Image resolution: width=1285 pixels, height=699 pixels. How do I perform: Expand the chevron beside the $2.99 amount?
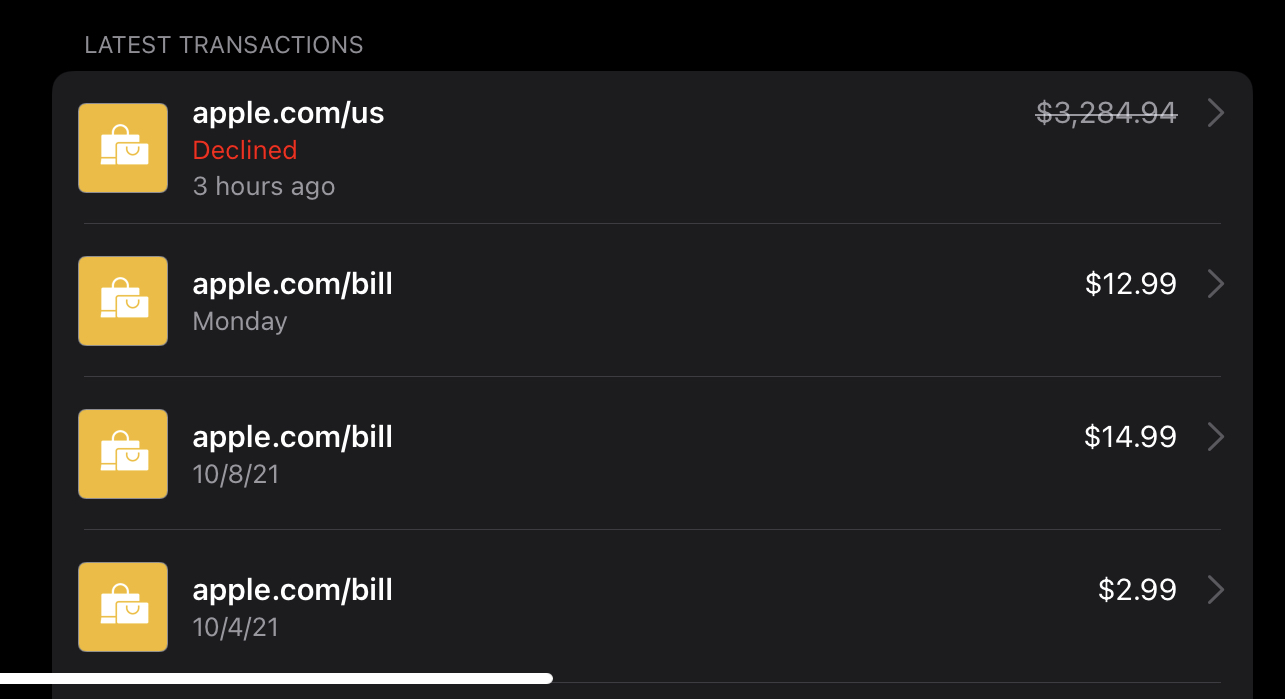(1215, 590)
